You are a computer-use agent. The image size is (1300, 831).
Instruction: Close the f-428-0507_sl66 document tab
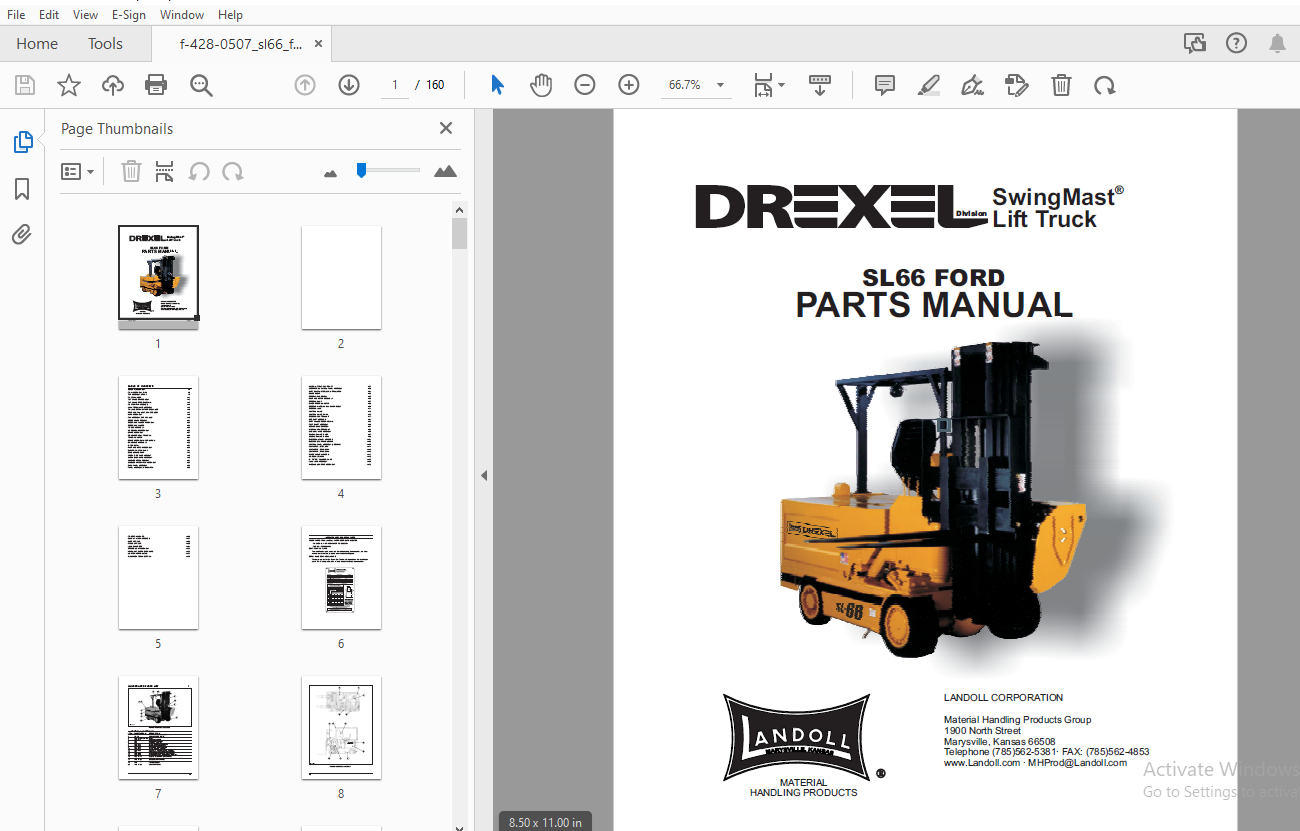318,44
